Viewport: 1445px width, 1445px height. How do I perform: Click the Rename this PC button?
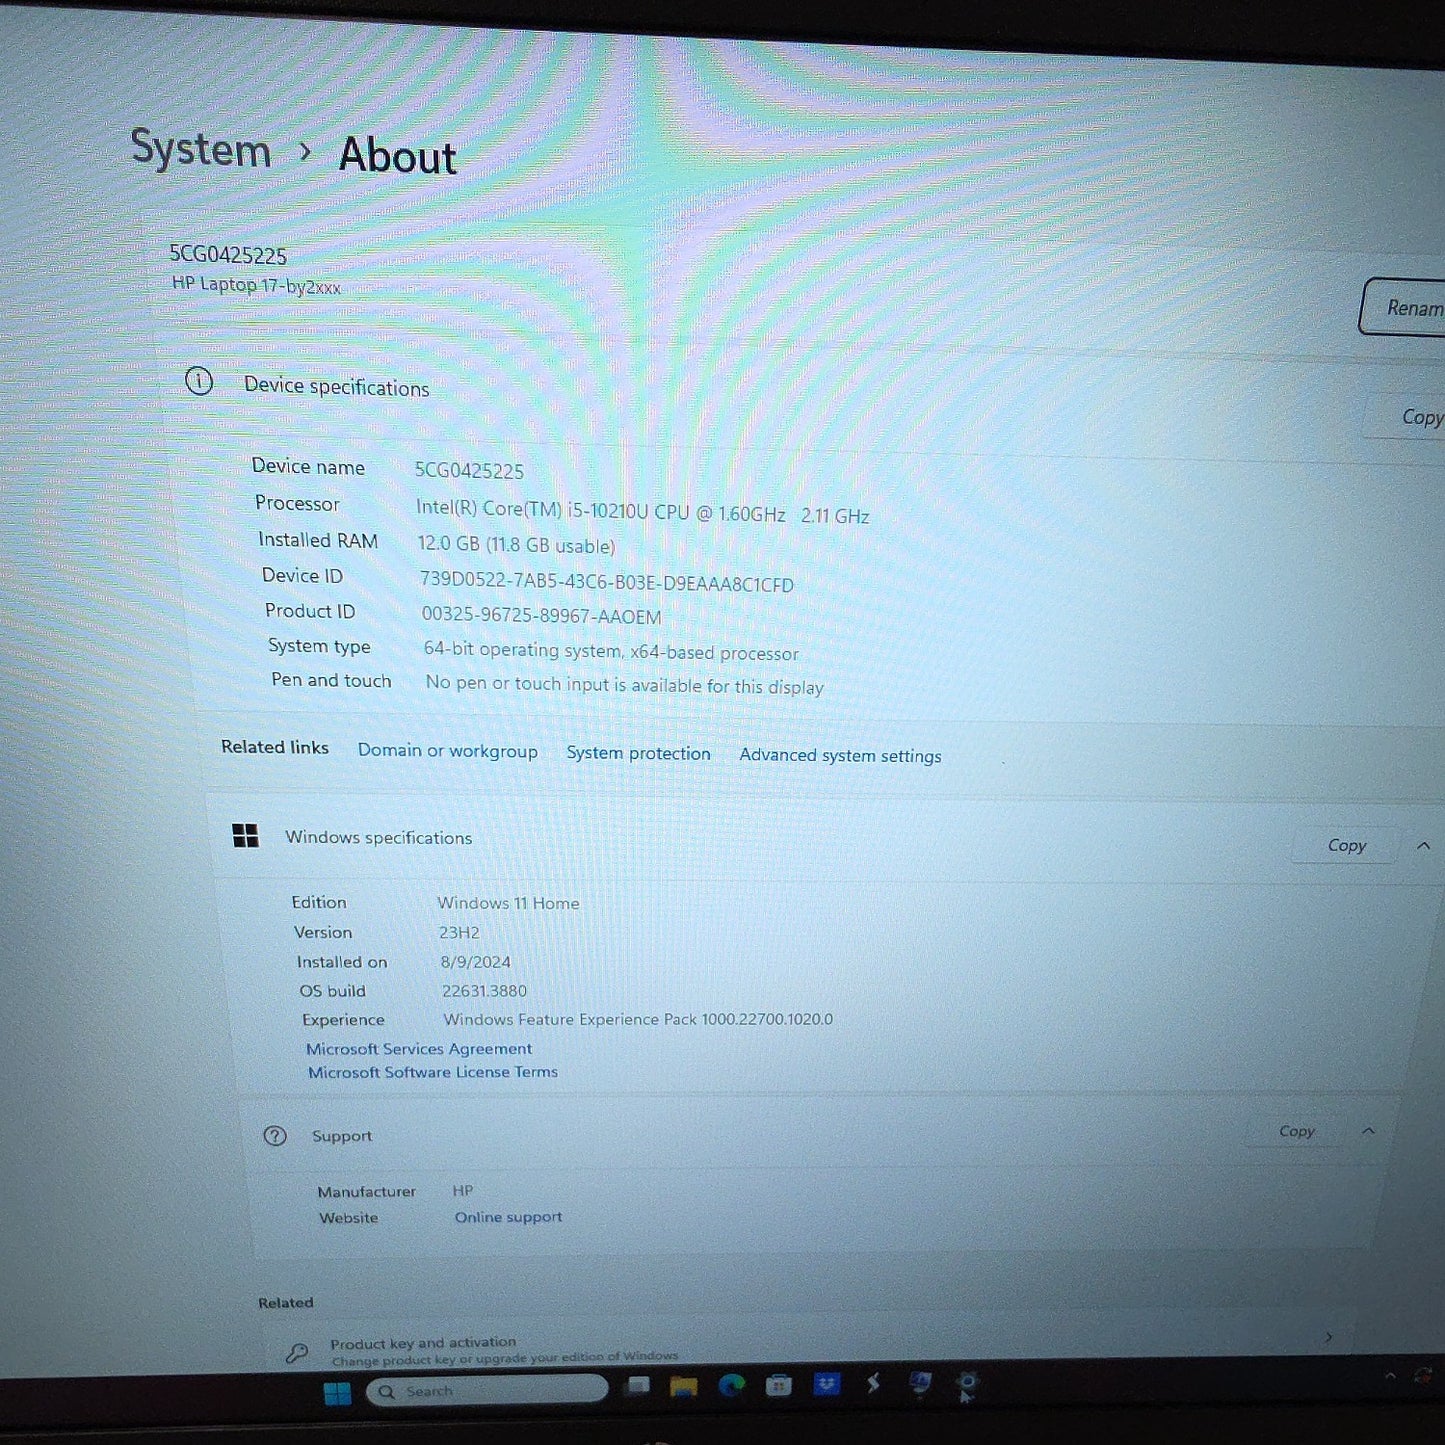coord(1402,307)
